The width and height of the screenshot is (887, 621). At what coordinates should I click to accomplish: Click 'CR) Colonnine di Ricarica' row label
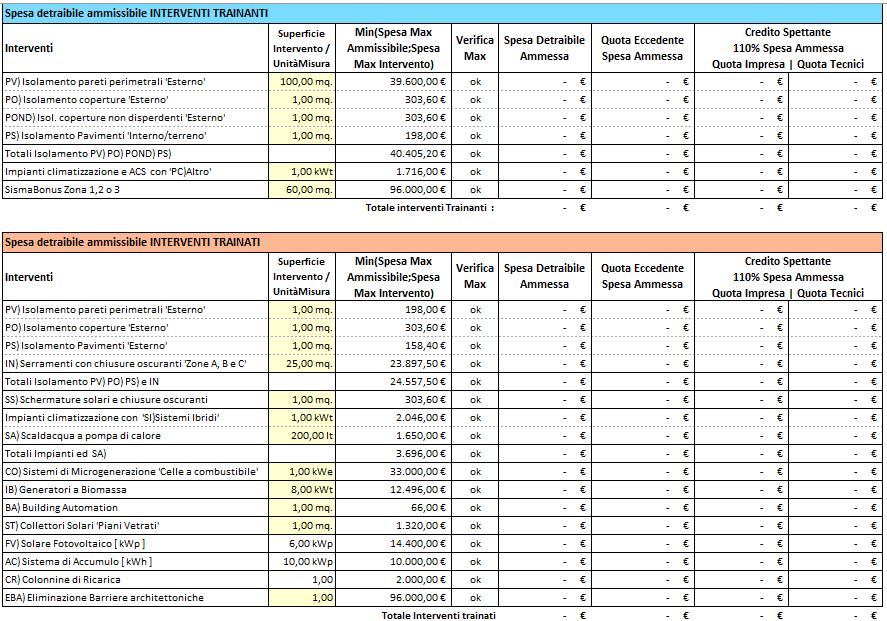coord(62,580)
